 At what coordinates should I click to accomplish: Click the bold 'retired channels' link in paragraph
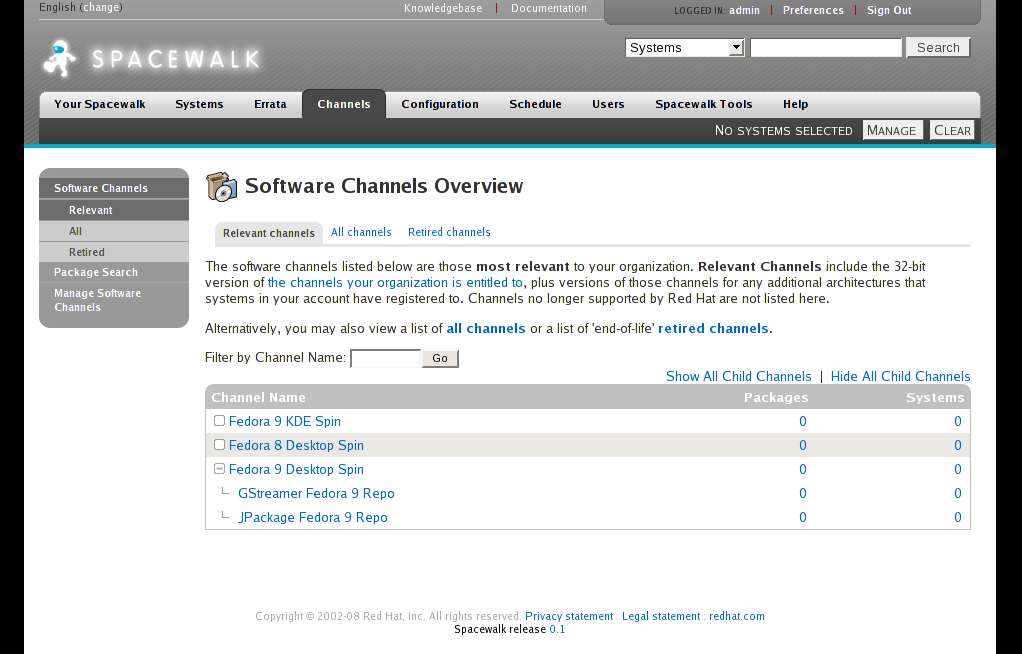pos(713,329)
